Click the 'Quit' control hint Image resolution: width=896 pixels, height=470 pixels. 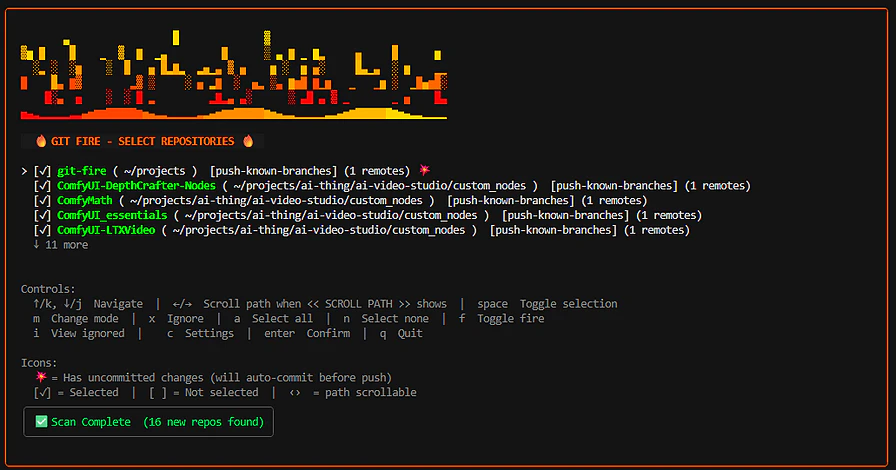coord(410,334)
